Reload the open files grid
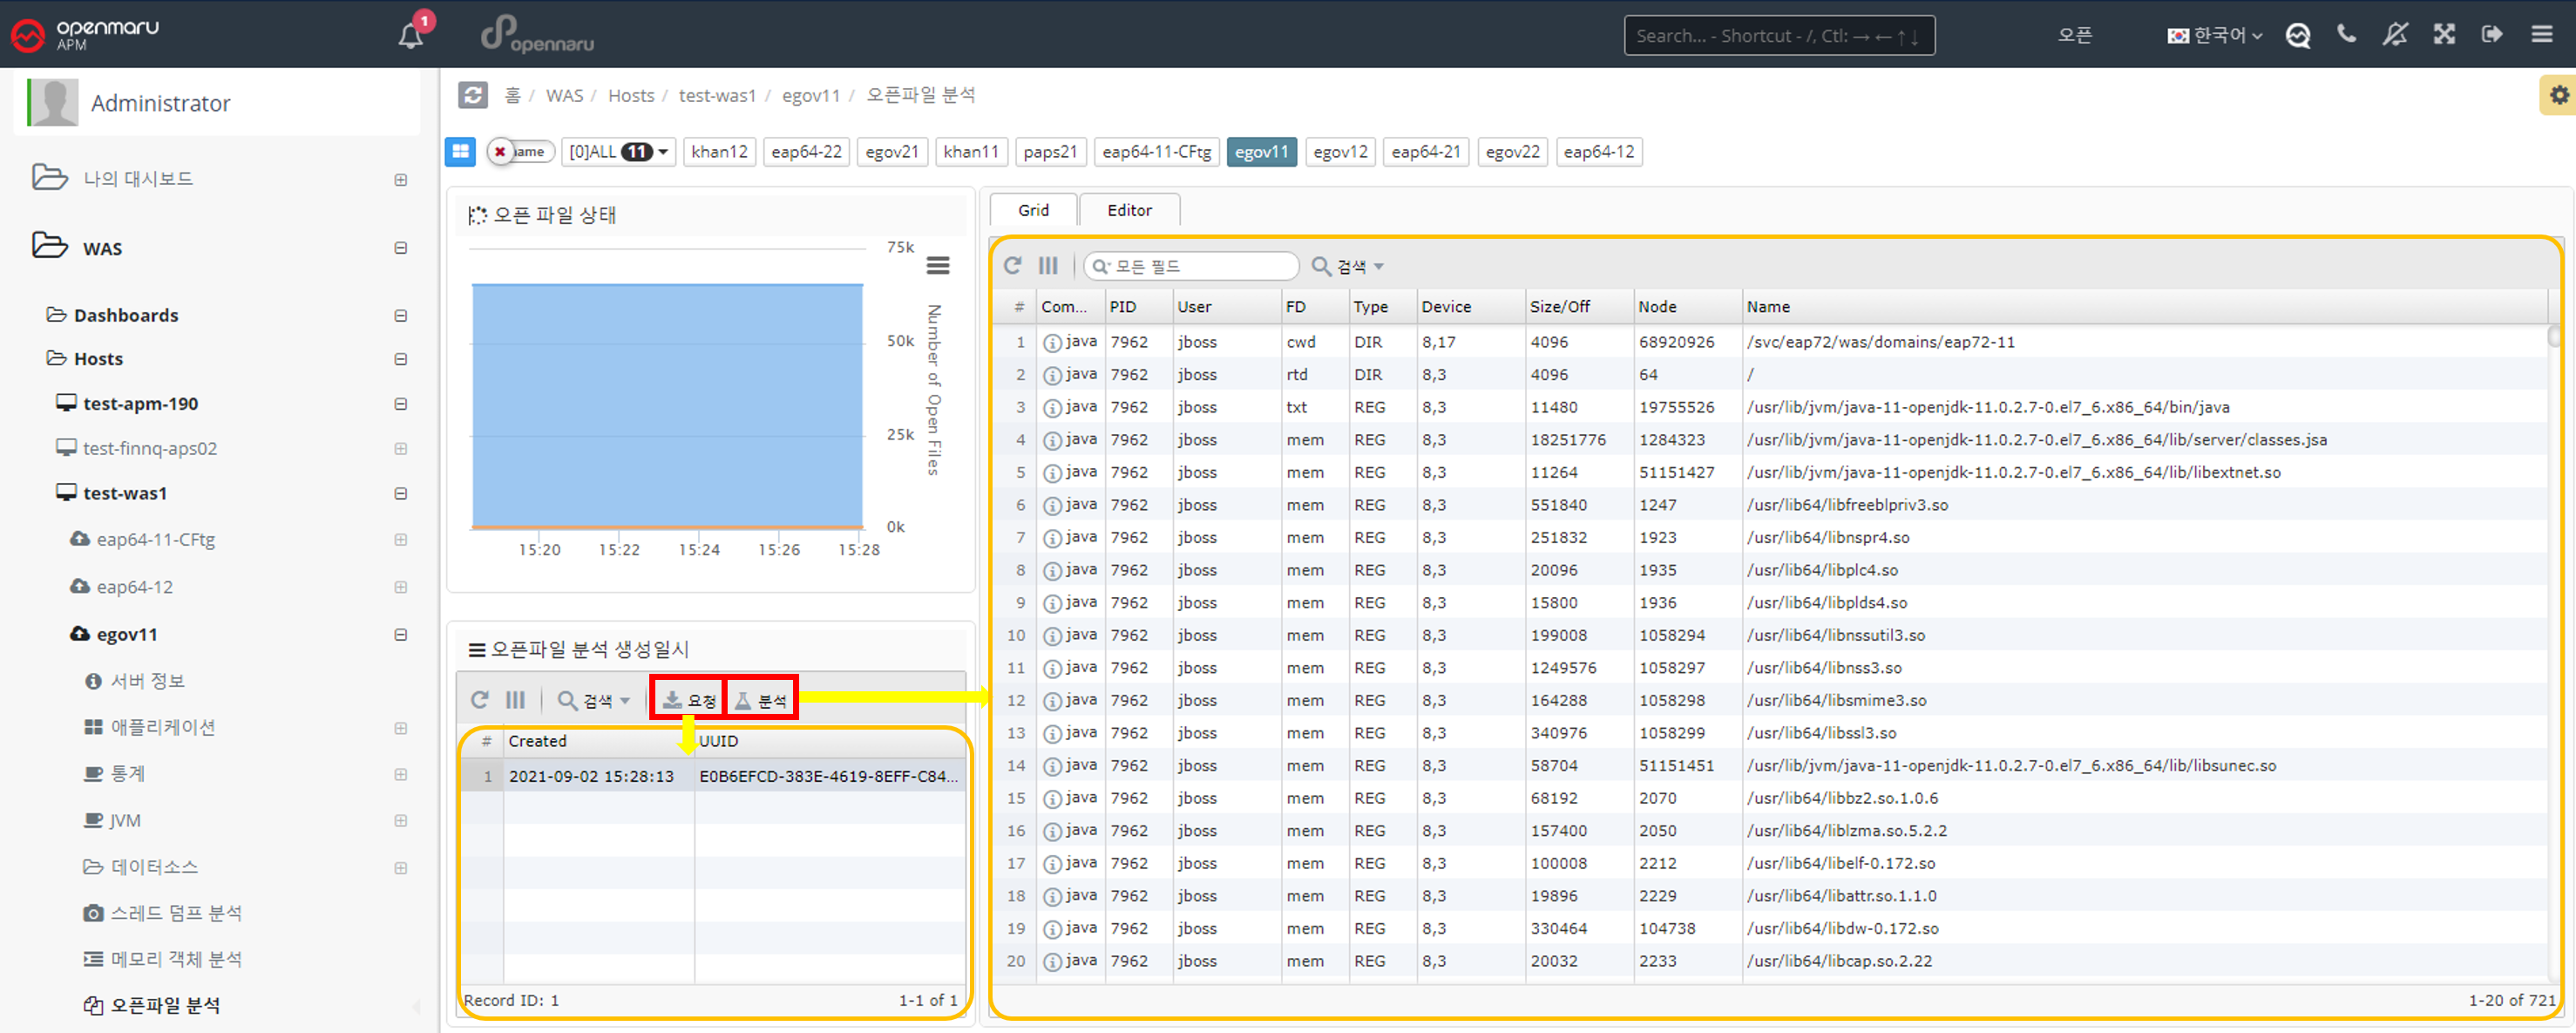 click(x=1013, y=266)
